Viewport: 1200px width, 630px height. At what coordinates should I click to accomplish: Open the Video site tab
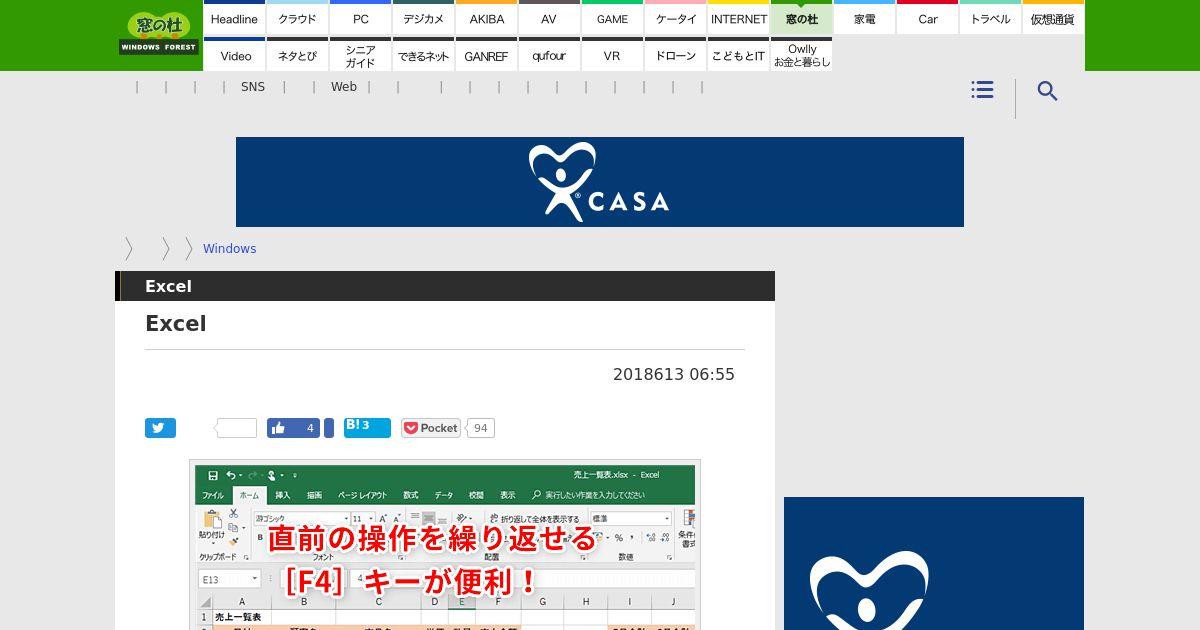pos(235,56)
